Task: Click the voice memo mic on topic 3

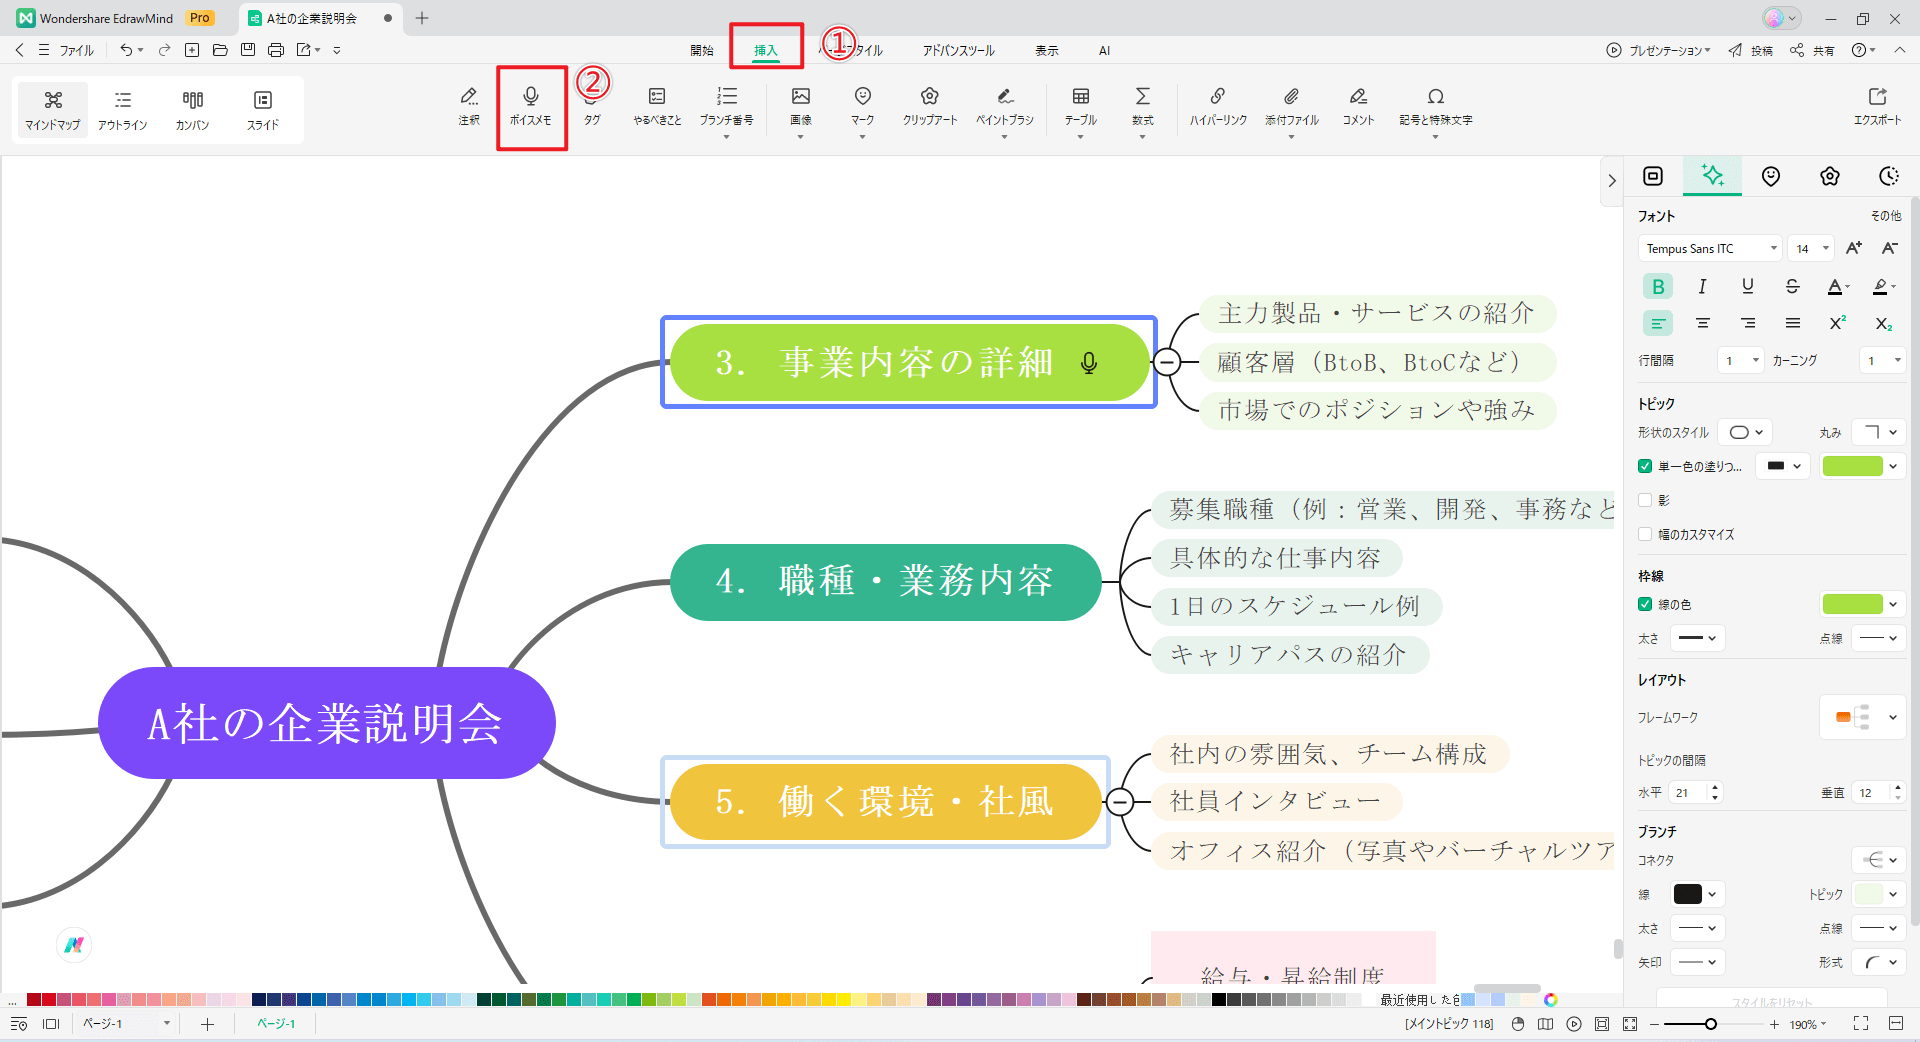Action: [1089, 363]
